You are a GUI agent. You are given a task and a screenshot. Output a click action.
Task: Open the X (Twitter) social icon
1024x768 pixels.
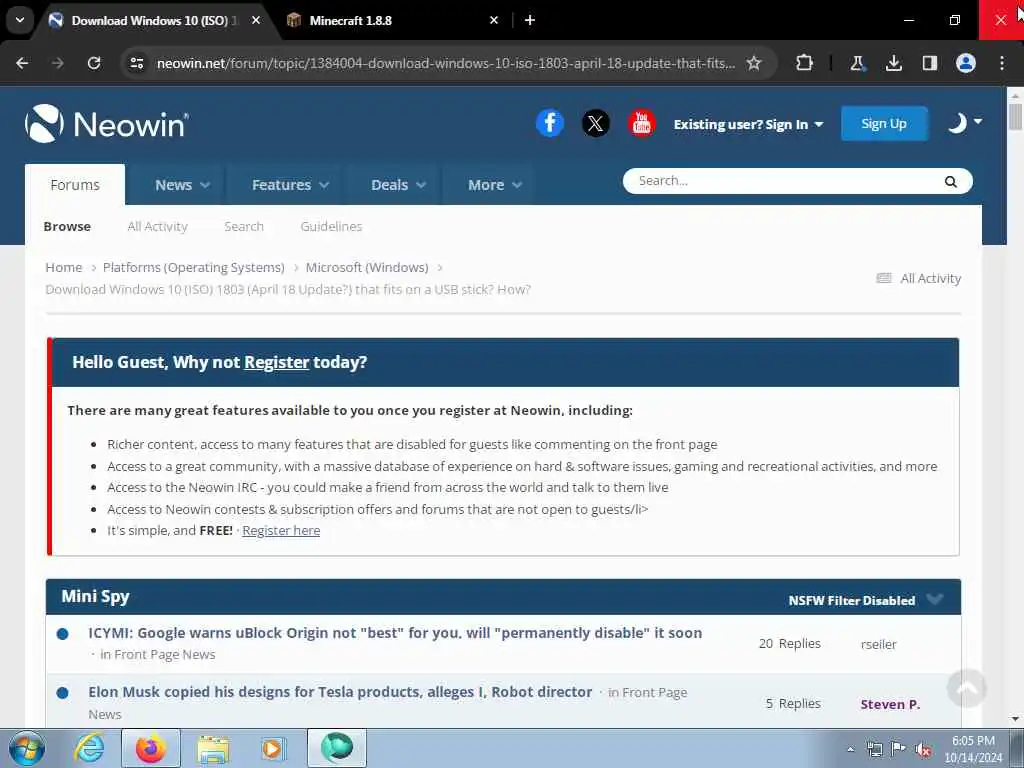(x=596, y=123)
